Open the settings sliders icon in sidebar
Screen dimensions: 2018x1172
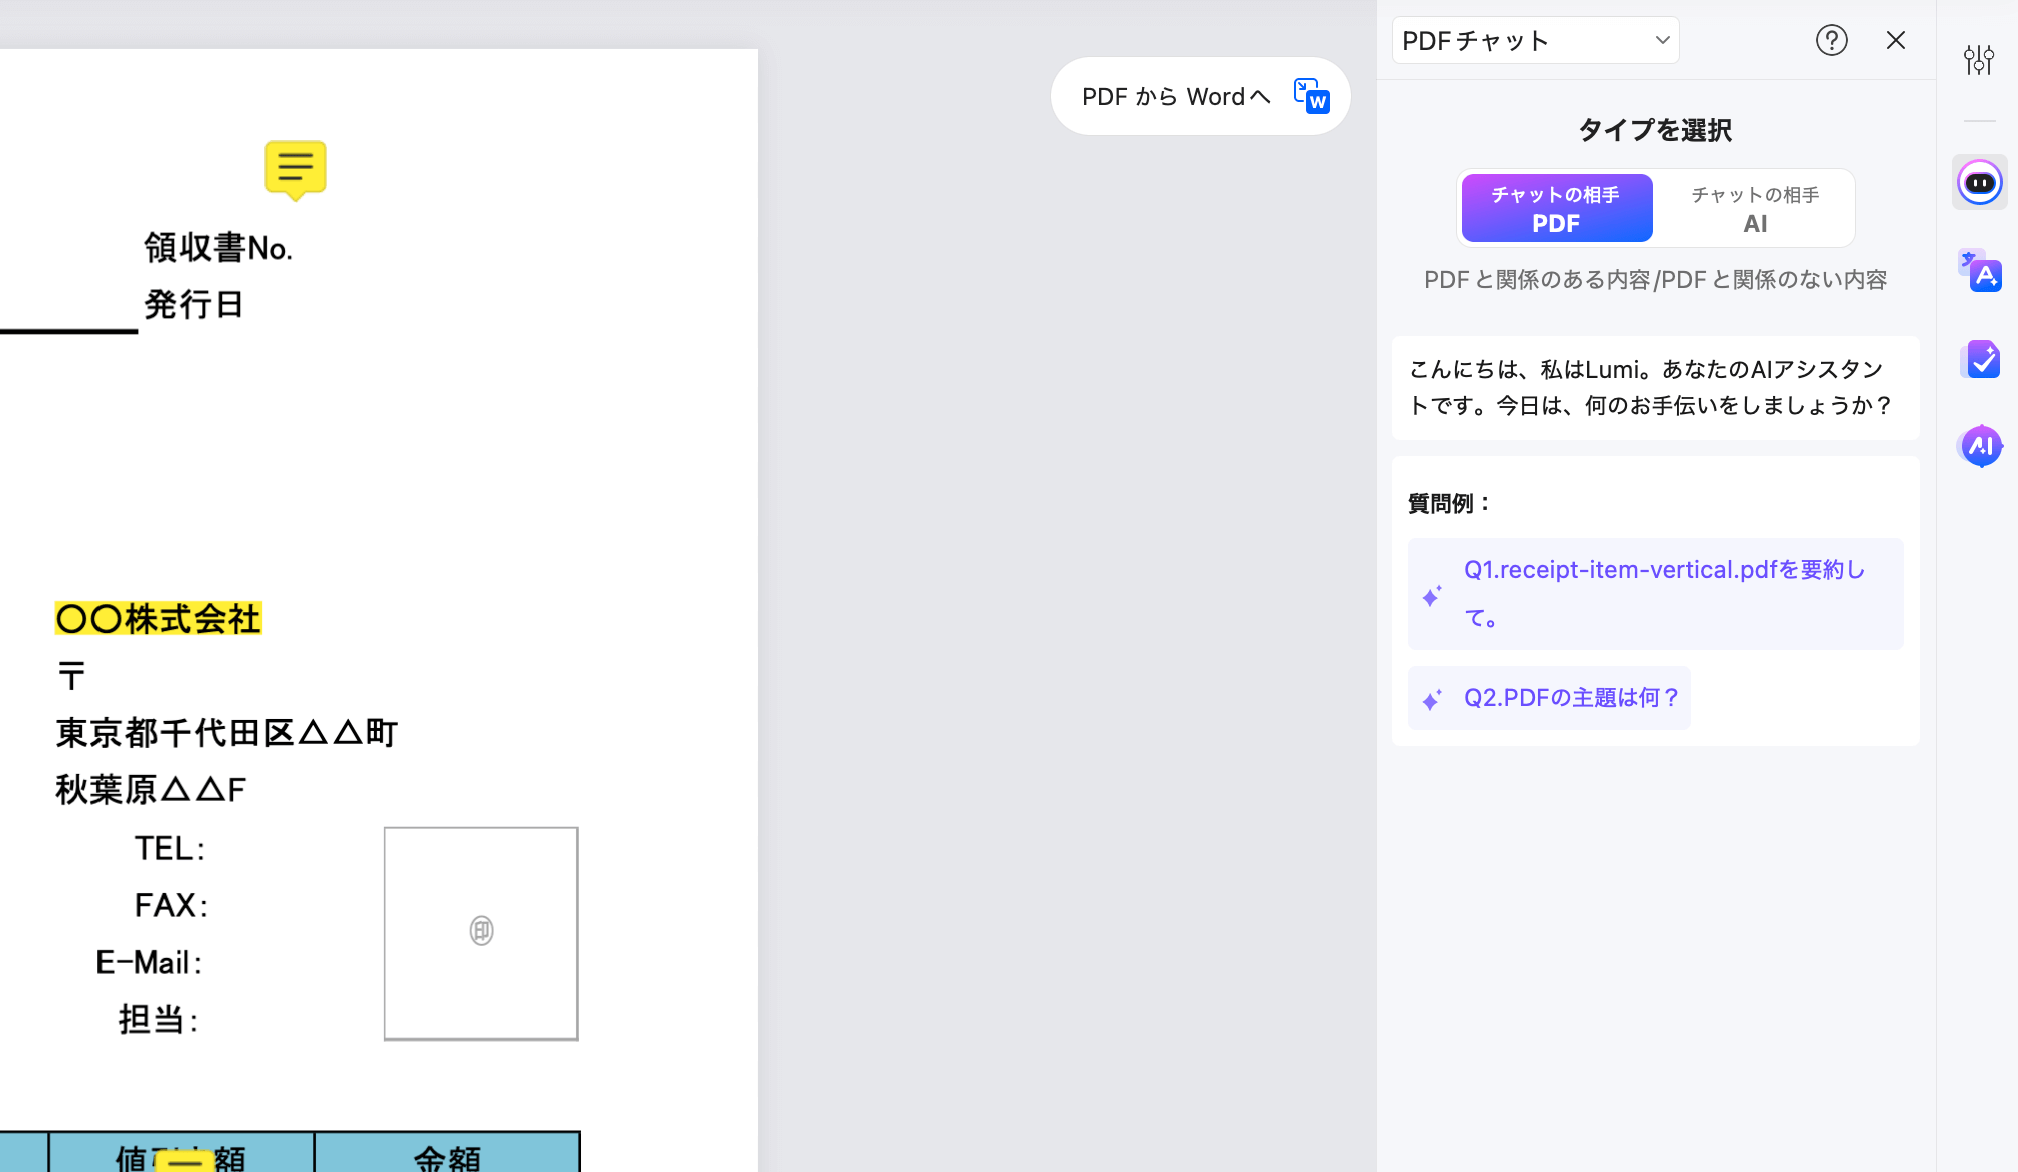[x=1978, y=60]
